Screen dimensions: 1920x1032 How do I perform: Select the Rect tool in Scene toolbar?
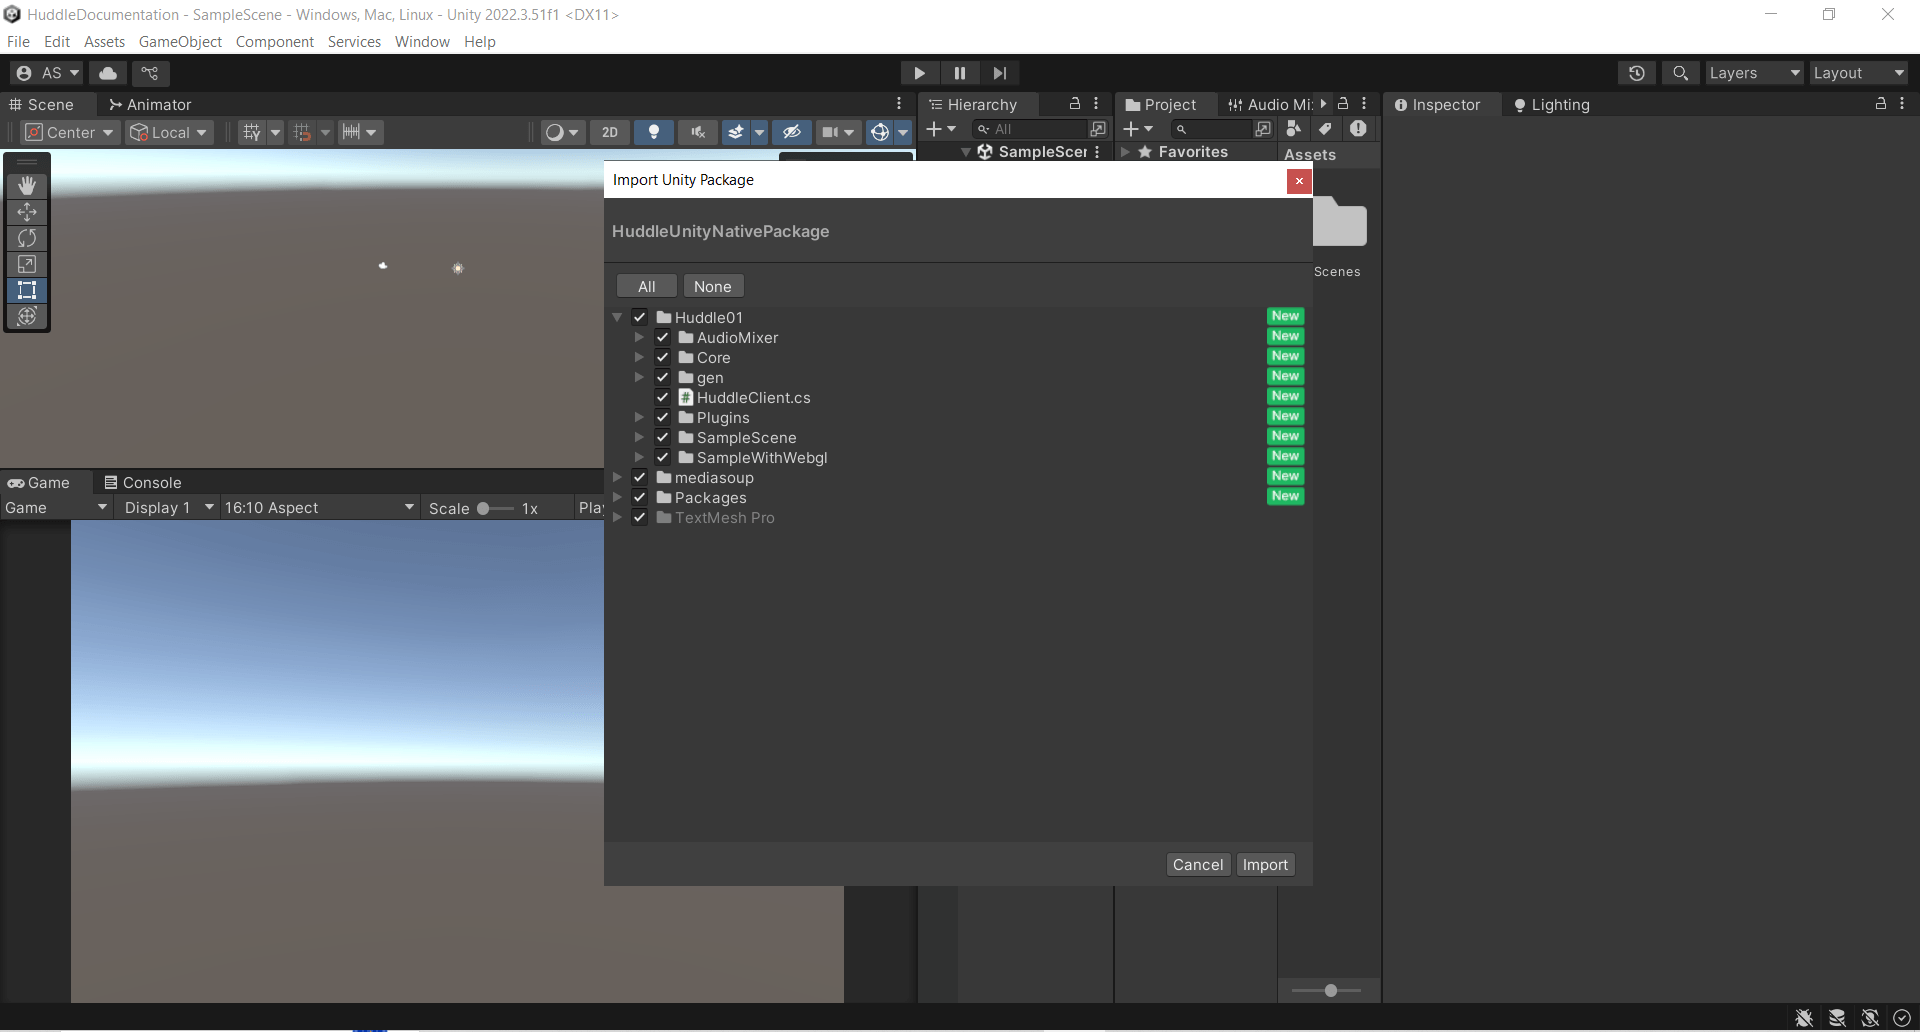point(27,290)
